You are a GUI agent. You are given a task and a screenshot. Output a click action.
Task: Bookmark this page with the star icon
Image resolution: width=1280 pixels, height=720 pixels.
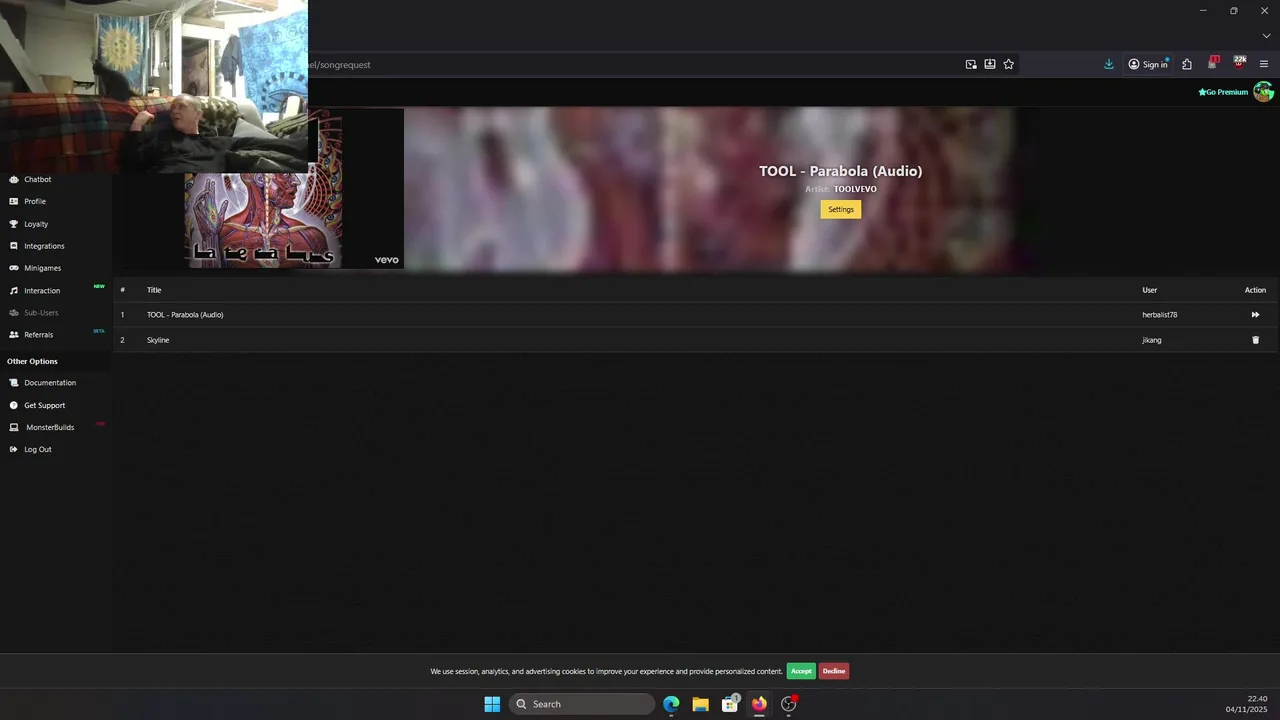tap(1009, 64)
